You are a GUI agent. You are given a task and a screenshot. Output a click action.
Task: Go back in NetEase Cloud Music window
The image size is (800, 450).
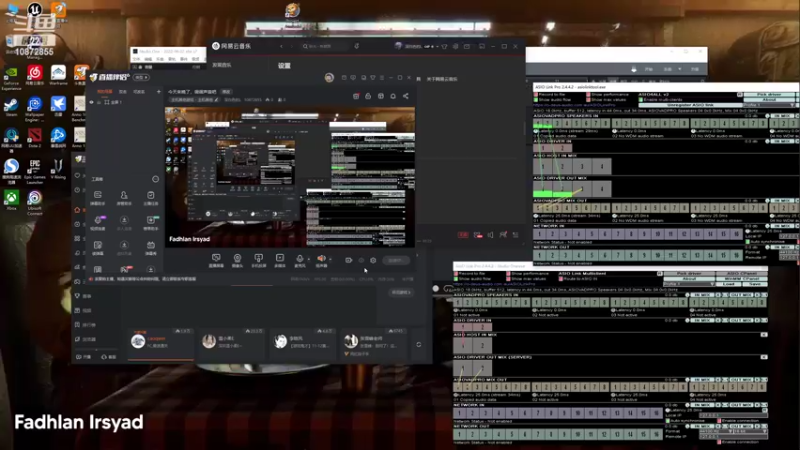click(x=281, y=46)
